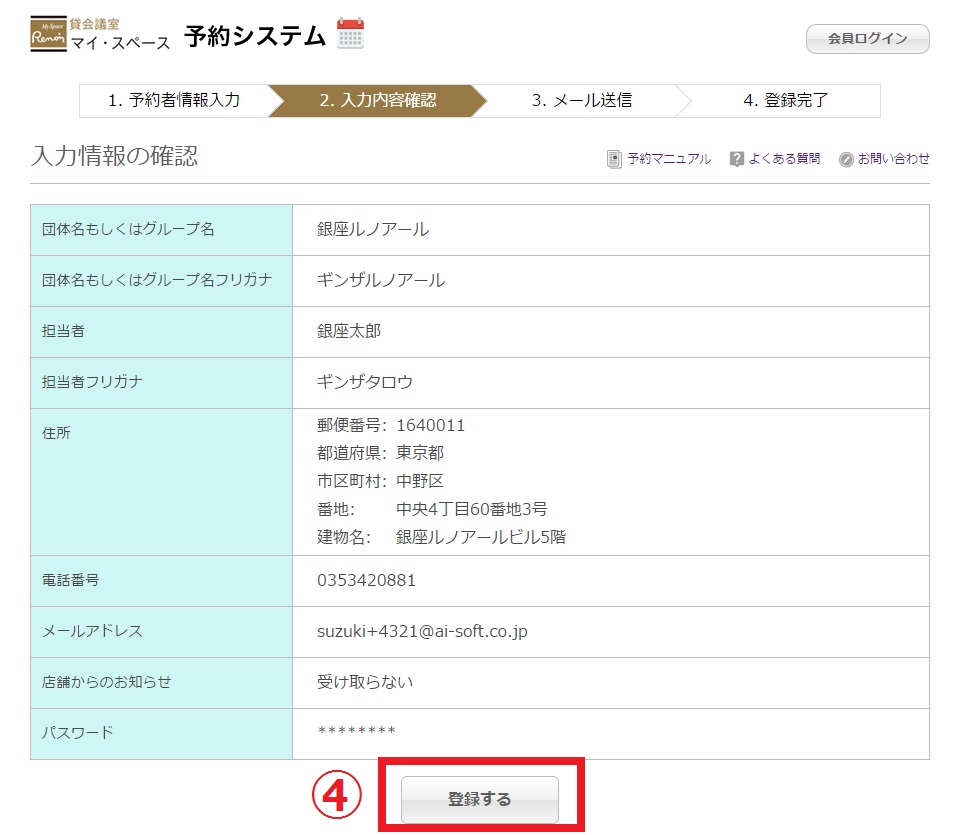Click the phone number 0353420881
The image size is (957, 835).
tap(366, 580)
